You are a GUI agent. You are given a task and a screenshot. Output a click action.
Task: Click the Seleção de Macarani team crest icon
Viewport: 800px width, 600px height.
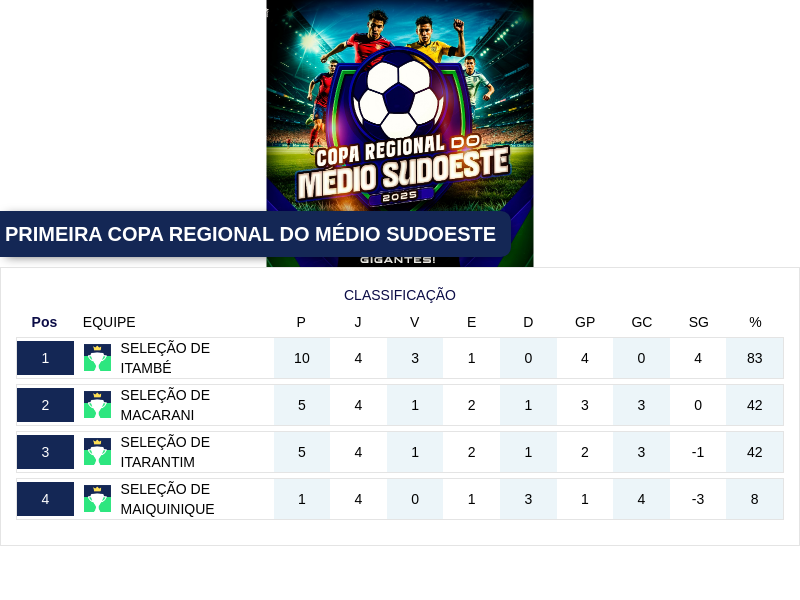97,405
